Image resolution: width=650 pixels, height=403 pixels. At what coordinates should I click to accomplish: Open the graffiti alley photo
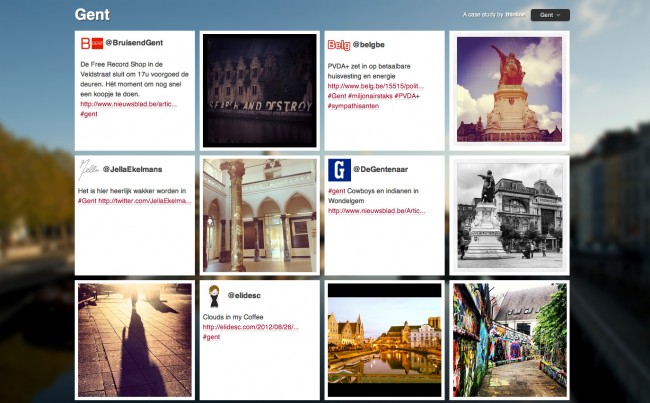tap(509, 340)
